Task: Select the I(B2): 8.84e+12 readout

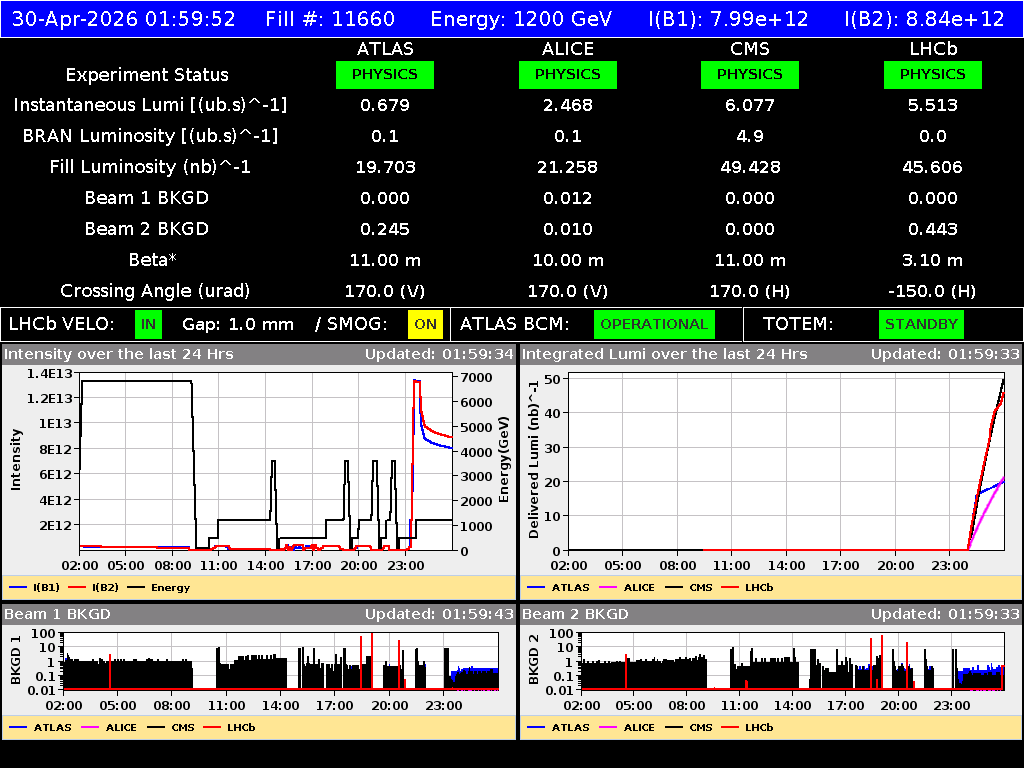Action: tap(924, 19)
